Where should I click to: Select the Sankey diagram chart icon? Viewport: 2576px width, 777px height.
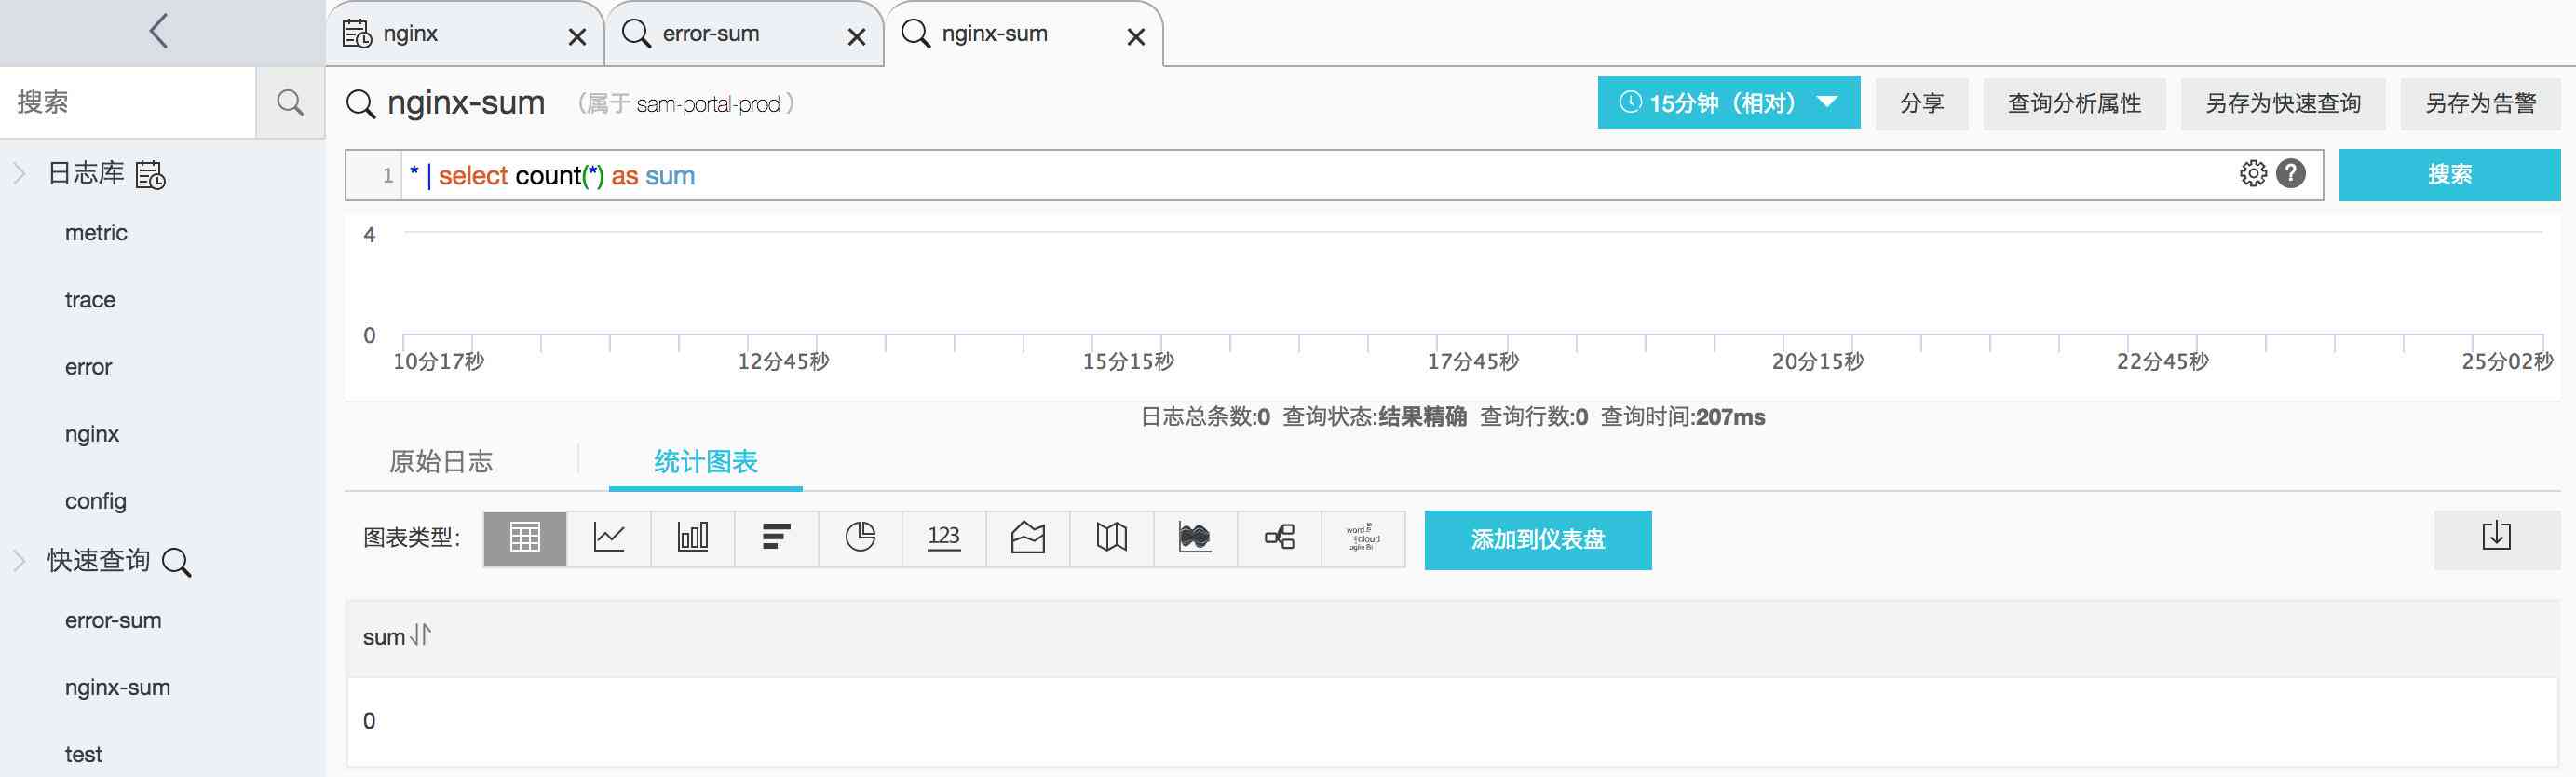pos(1280,538)
